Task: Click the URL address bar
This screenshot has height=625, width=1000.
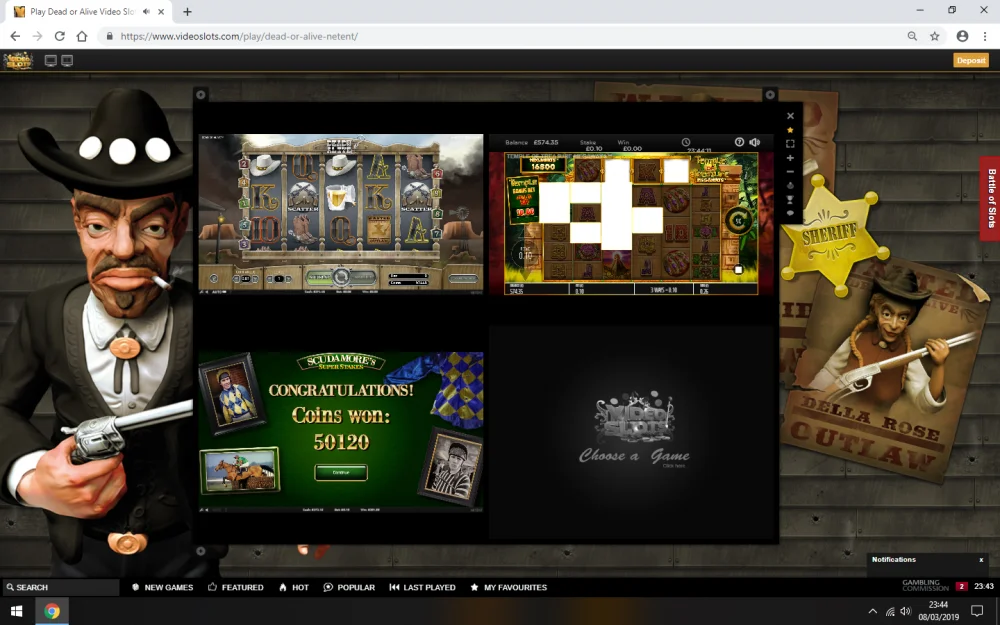Action: pos(497,36)
